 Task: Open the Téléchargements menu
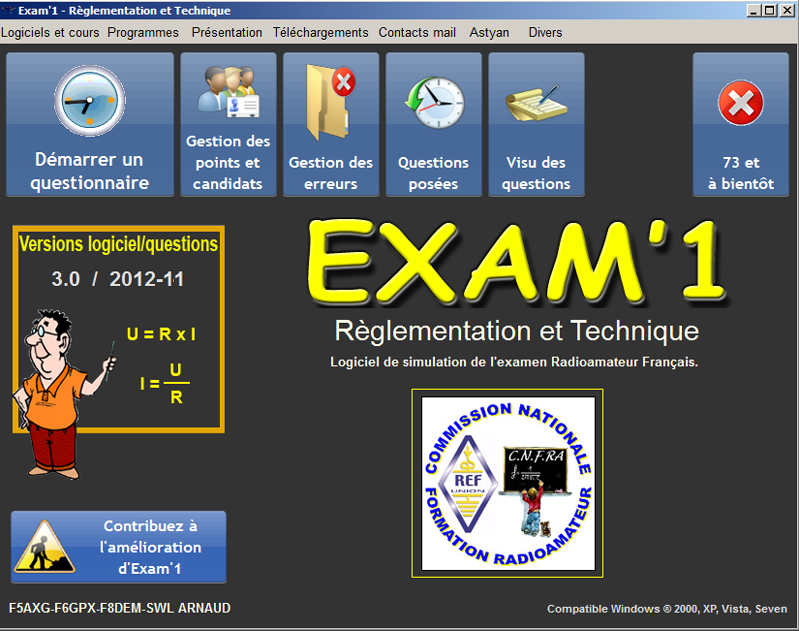coord(320,33)
